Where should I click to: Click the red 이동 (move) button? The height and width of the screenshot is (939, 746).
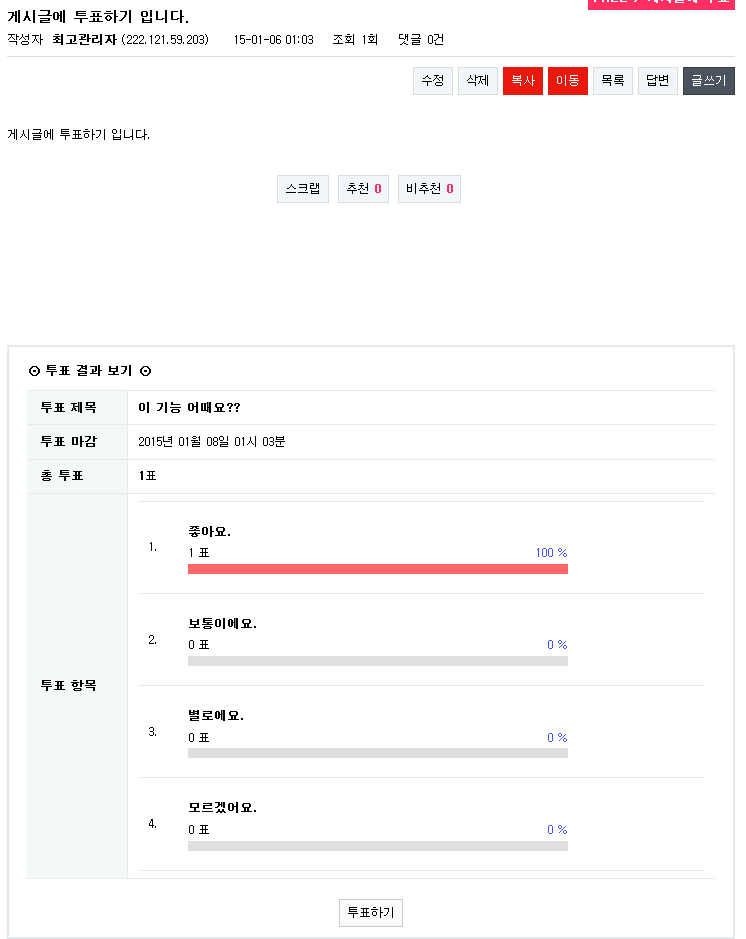[567, 81]
